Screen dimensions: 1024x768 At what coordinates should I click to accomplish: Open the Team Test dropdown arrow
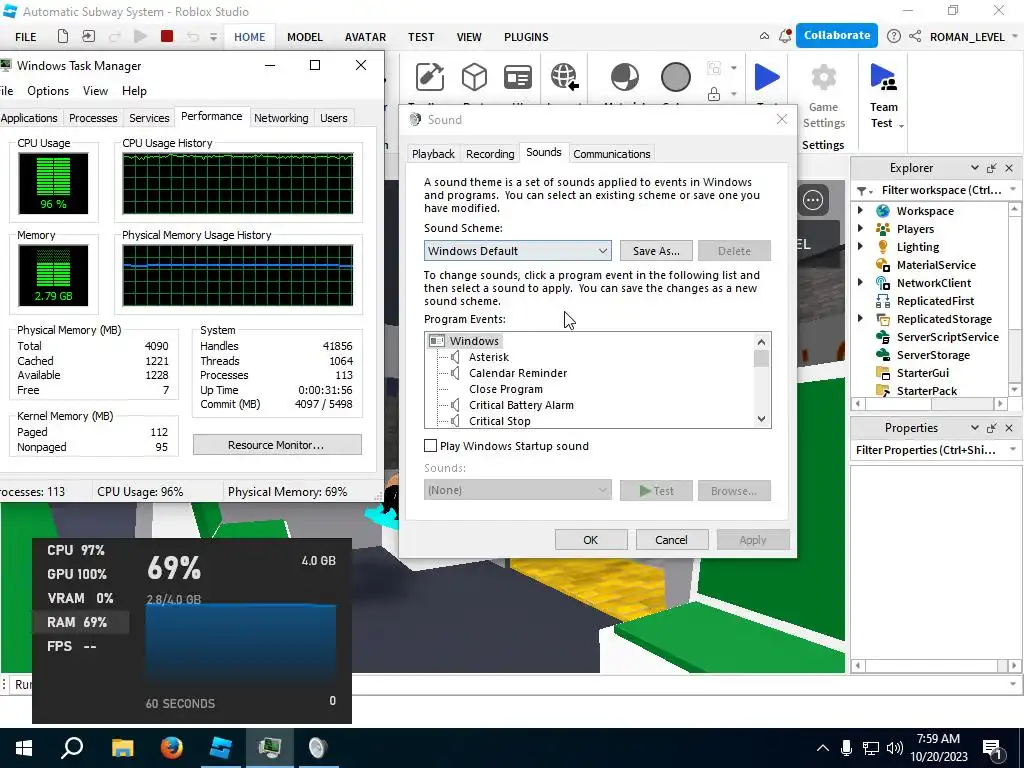[901, 125]
